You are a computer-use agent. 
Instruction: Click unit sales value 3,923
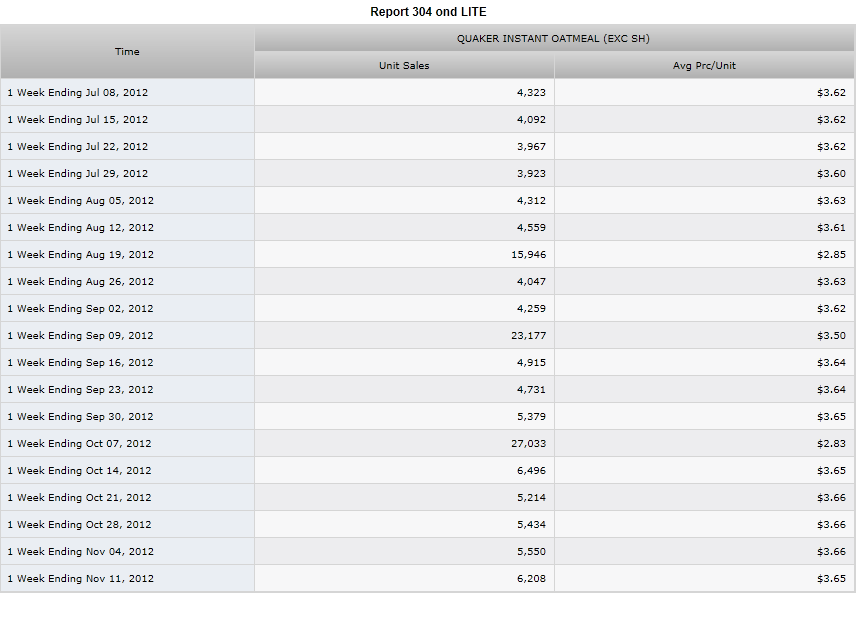click(531, 174)
